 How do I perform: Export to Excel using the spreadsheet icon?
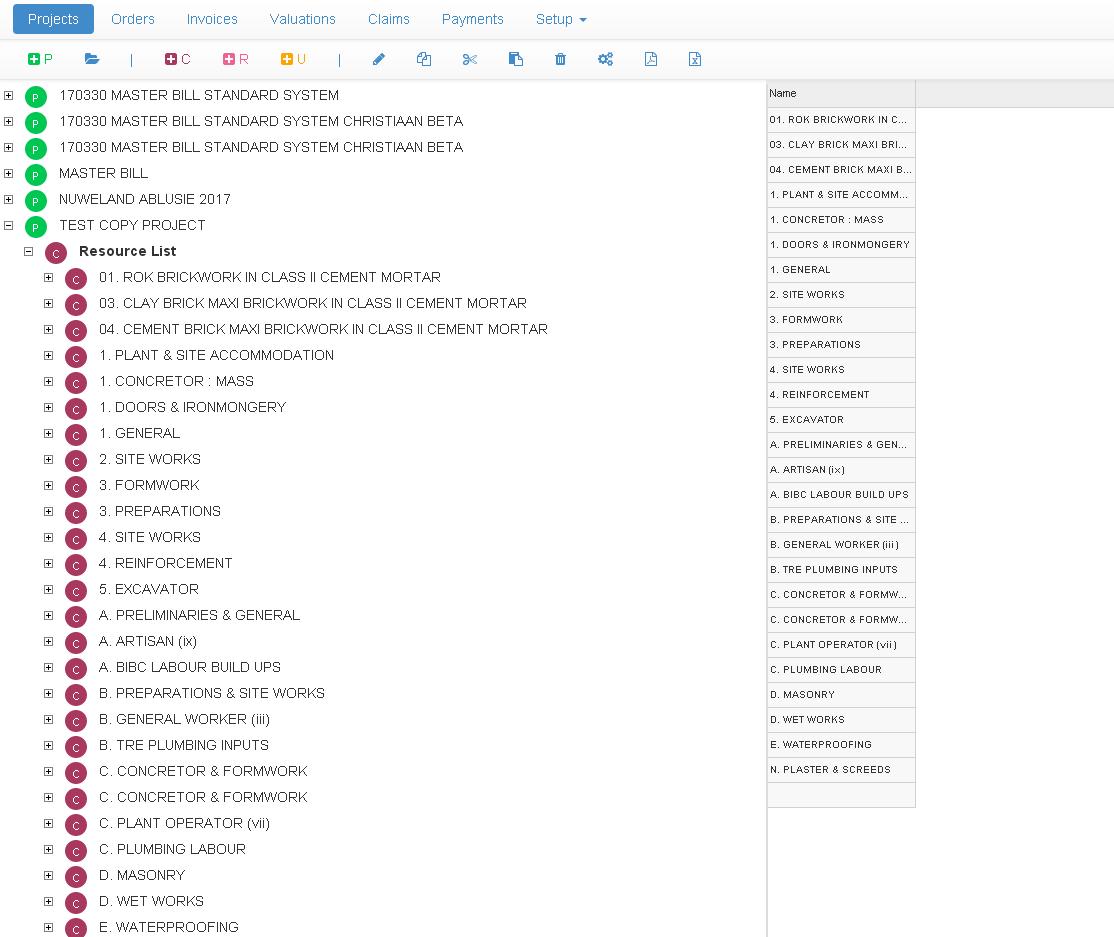pyautogui.click(x=695, y=59)
